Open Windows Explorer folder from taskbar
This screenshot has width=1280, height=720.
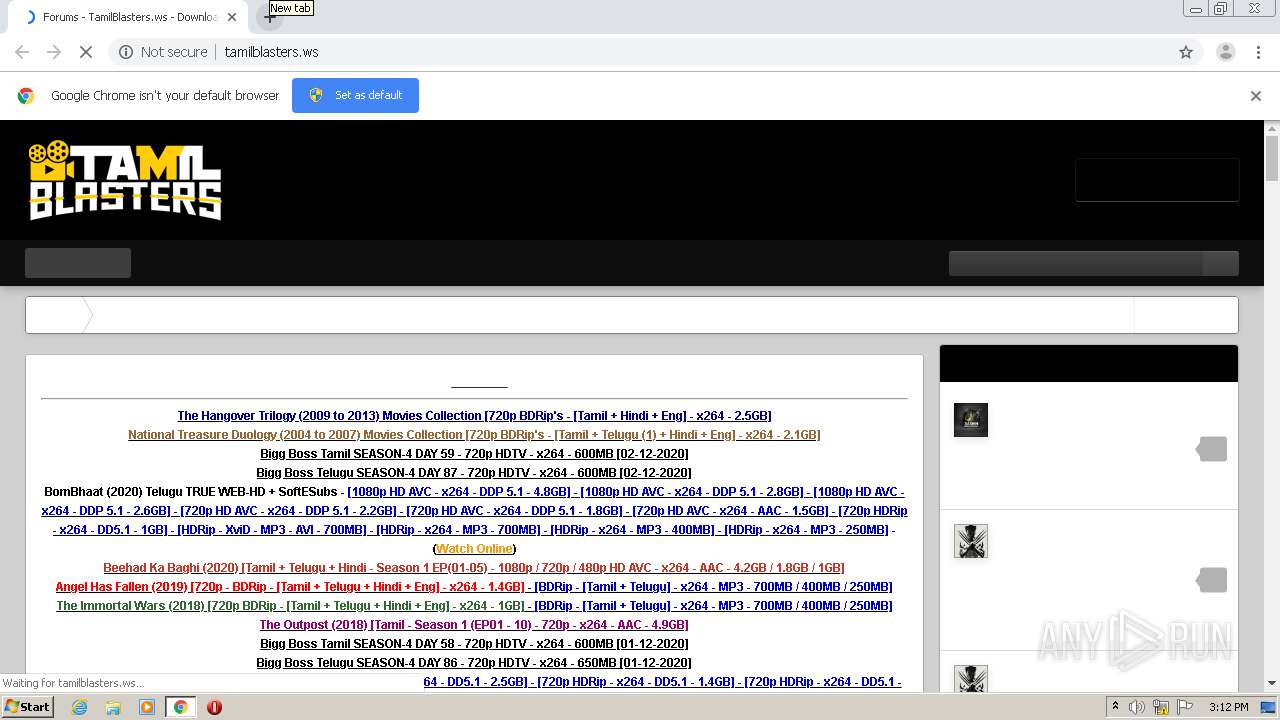113,707
